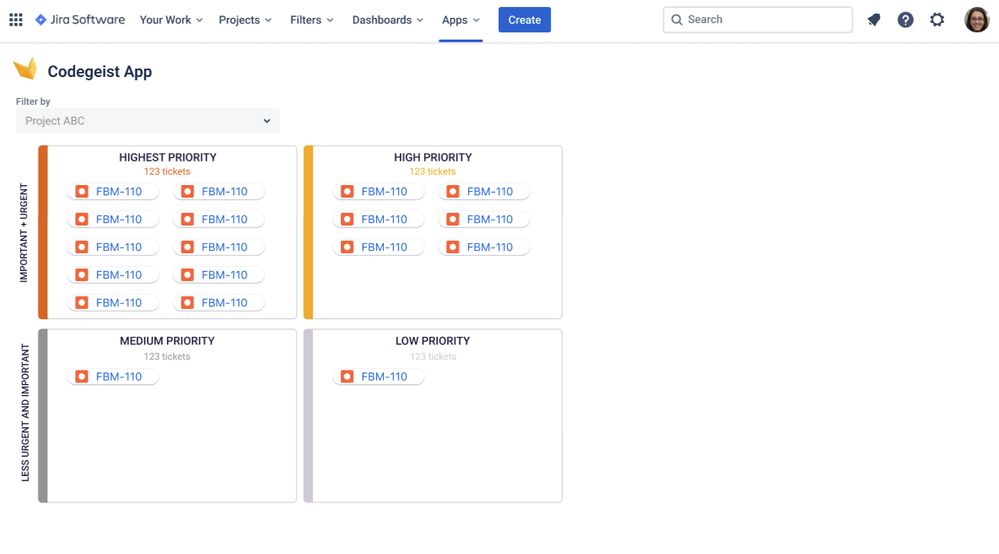Viewport: 999px width, 554px height.
Task: Open the FBM-110 ticket under Low Priority
Action: point(378,377)
